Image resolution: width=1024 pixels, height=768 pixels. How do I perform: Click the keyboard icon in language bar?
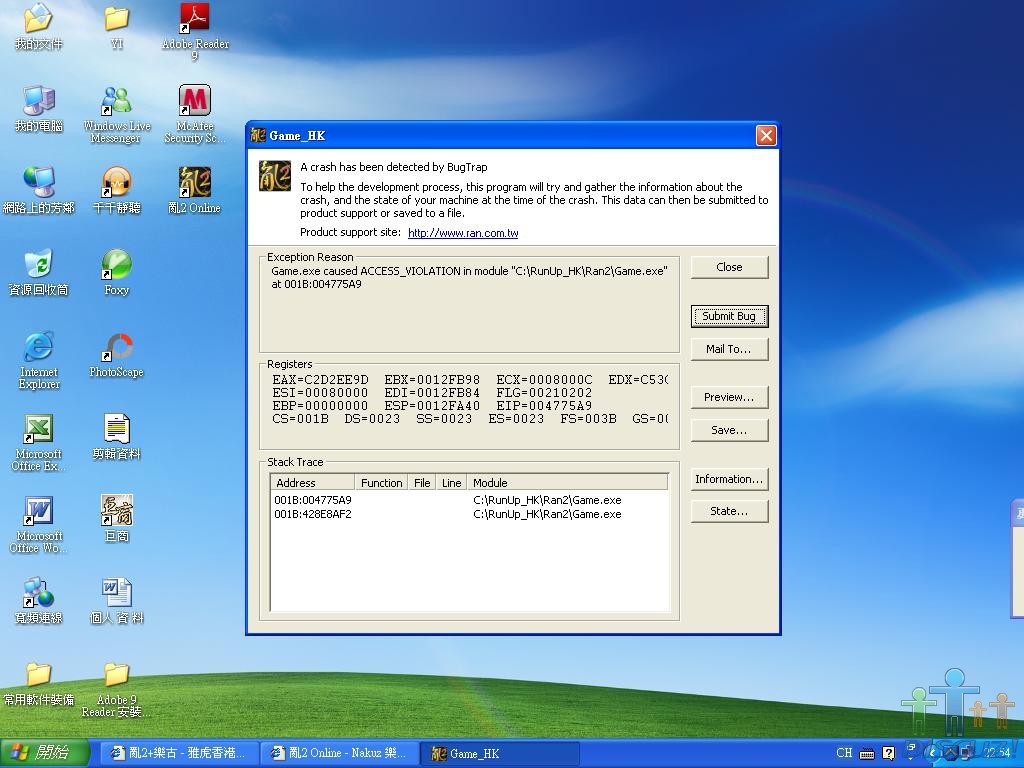coord(867,754)
